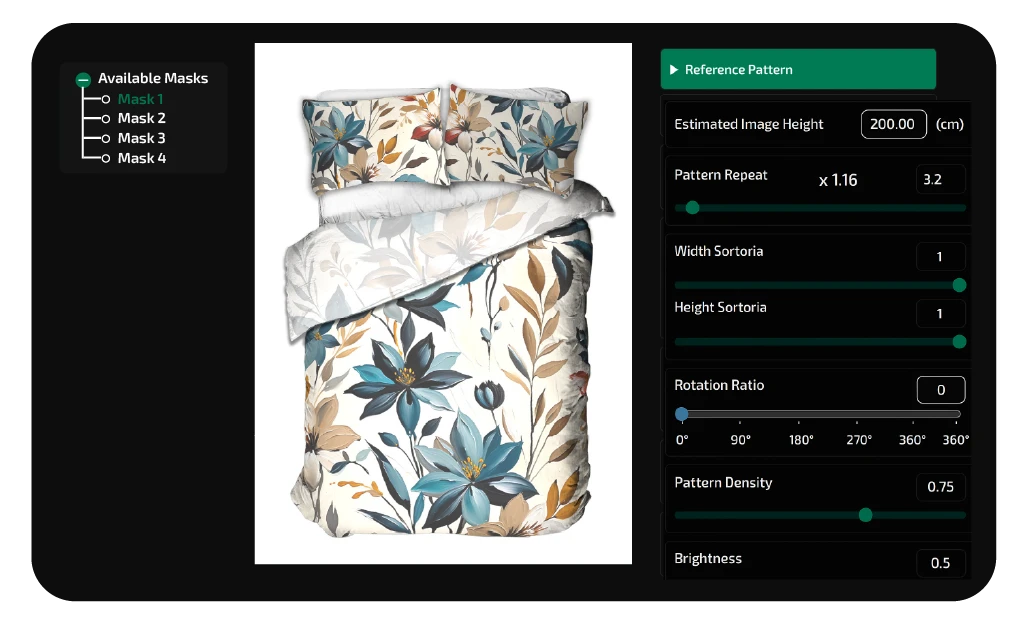Click the Estimated Image Height value field

pos(893,124)
